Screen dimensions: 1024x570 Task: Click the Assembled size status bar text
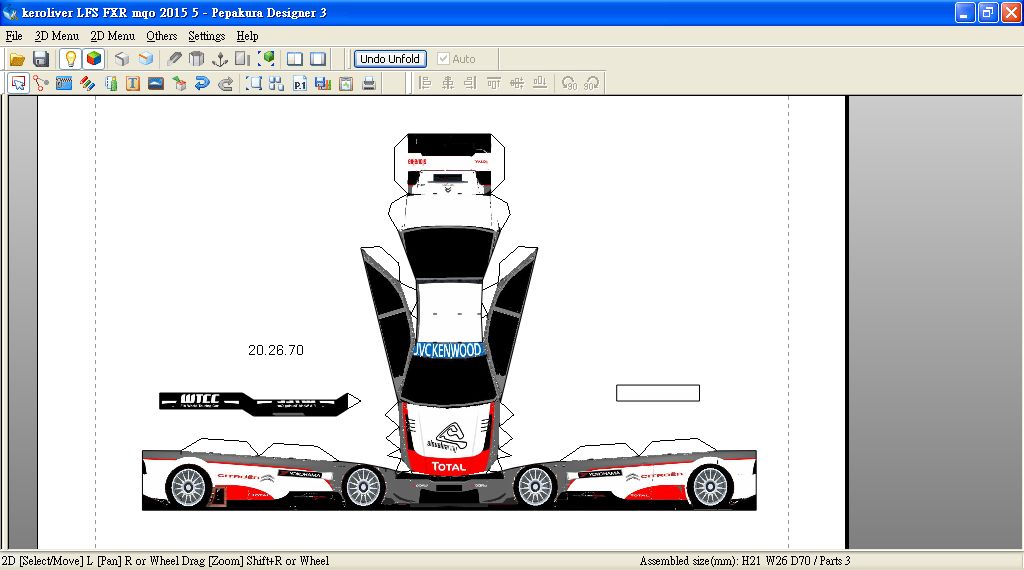(x=744, y=561)
